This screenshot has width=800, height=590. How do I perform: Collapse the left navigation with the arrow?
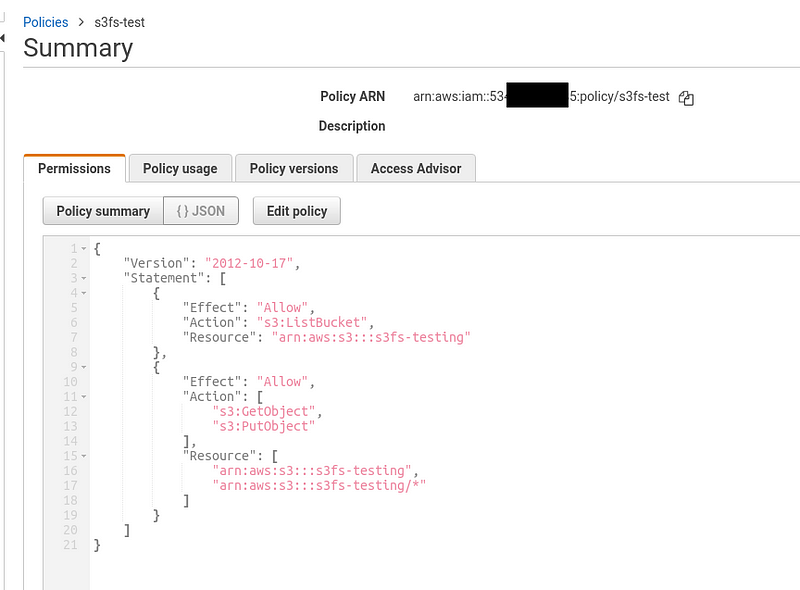(x=3, y=38)
